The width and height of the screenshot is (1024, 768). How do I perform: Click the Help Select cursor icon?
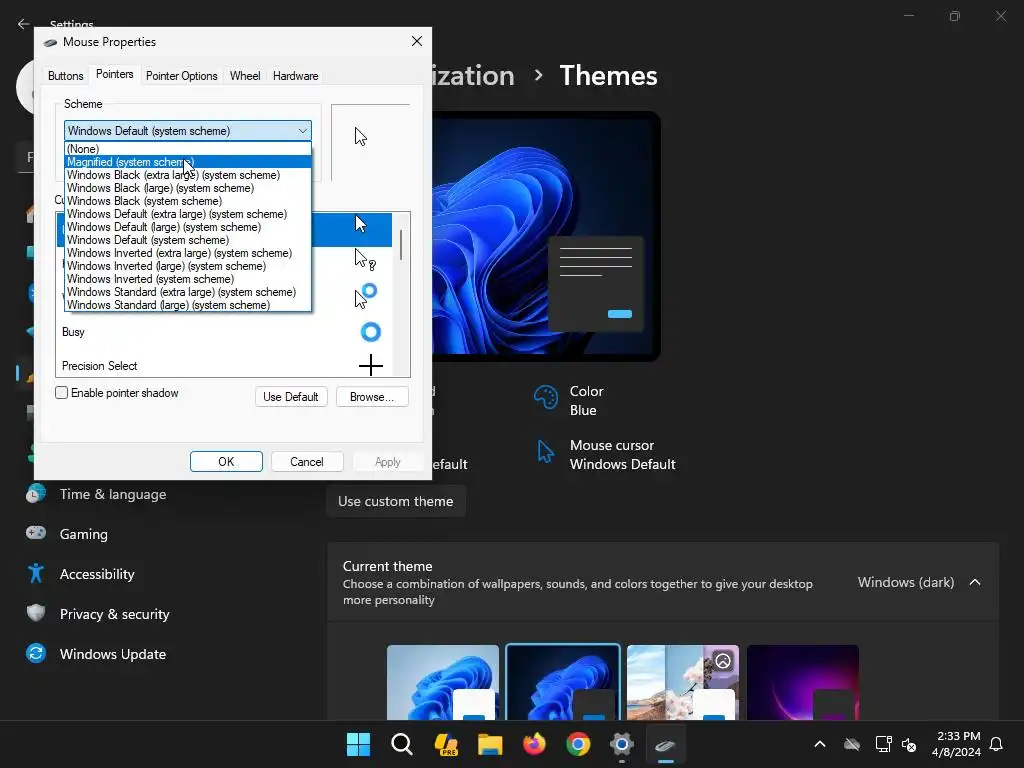click(364, 259)
